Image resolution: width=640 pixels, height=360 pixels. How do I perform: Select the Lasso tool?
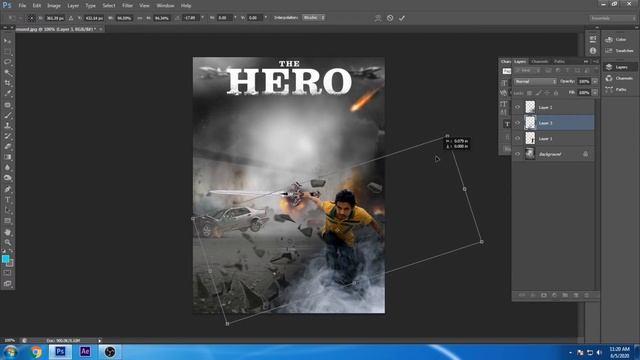7,62
